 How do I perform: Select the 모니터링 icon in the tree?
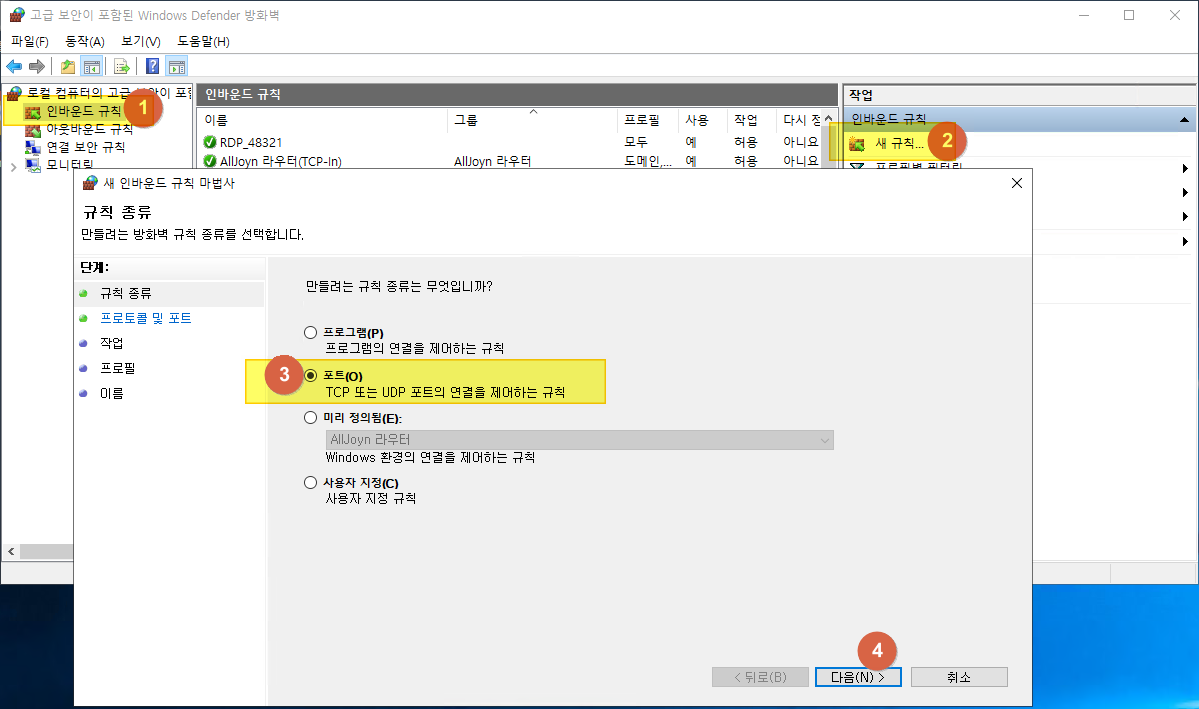point(33,164)
